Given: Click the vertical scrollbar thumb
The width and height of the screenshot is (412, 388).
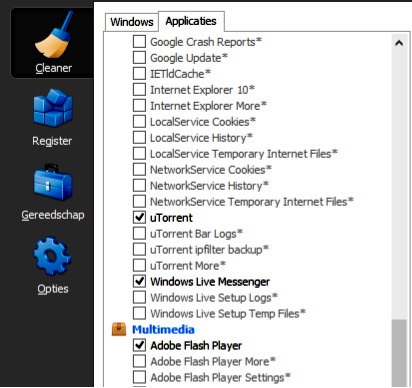Looking at the screenshot, I should click(399, 353).
